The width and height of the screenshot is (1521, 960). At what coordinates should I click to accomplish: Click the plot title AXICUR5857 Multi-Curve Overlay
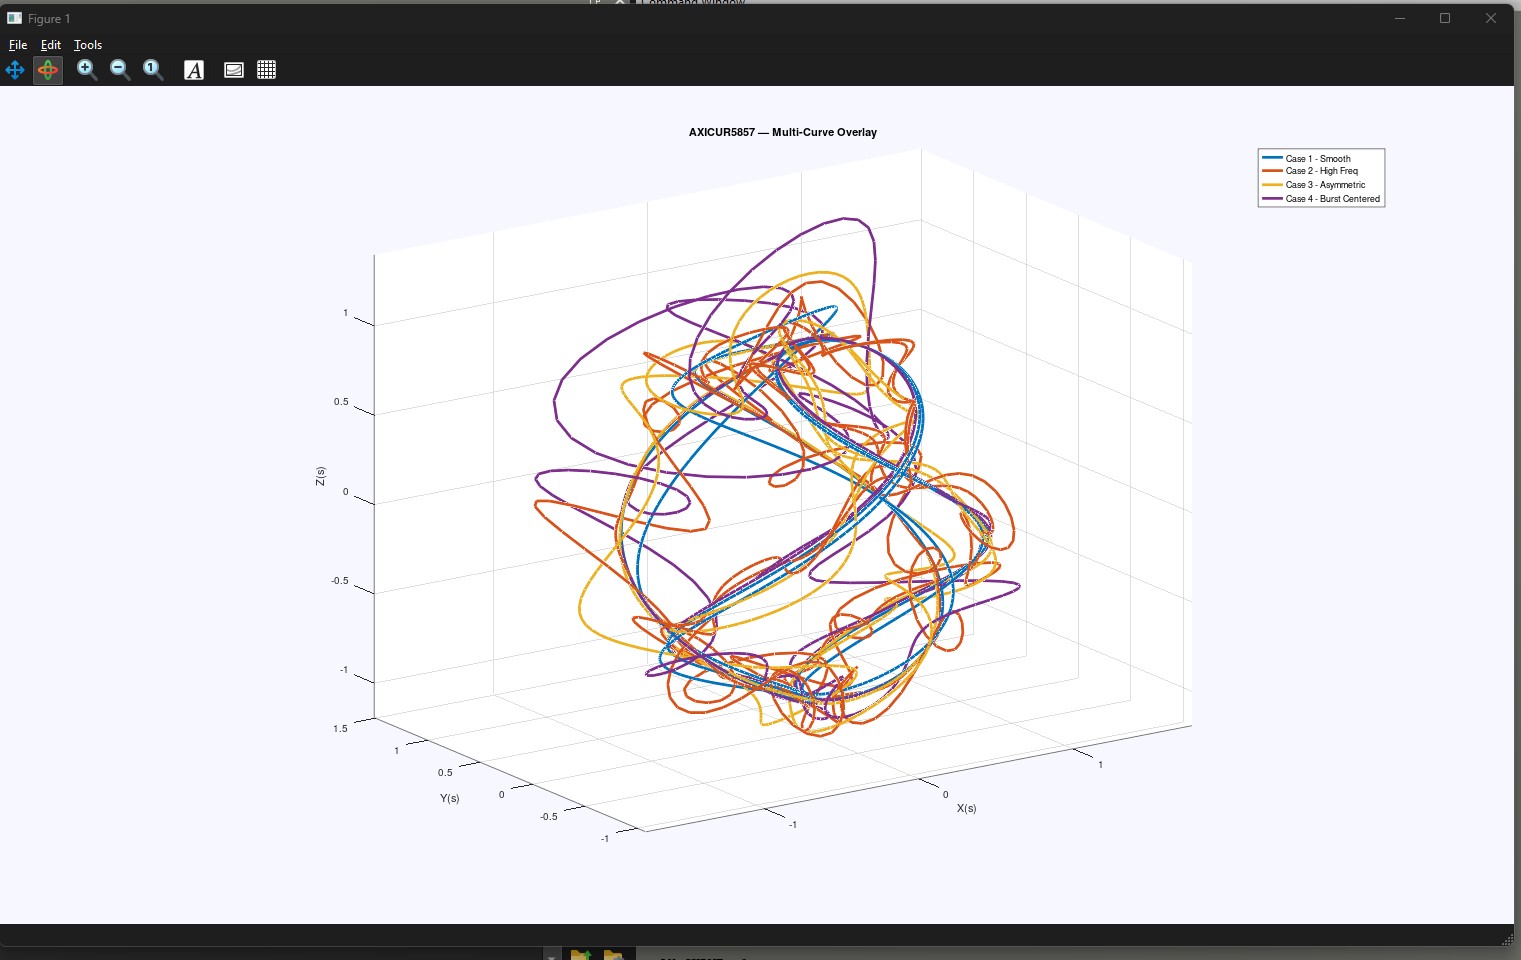pos(782,132)
